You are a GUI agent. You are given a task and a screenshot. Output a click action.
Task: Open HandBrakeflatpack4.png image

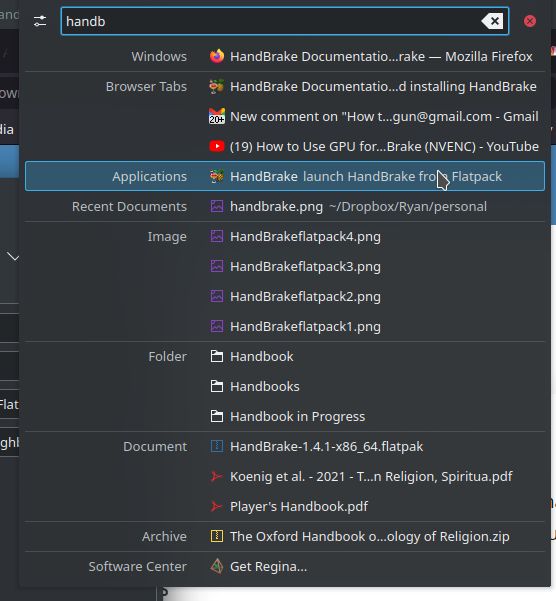point(305,236)
